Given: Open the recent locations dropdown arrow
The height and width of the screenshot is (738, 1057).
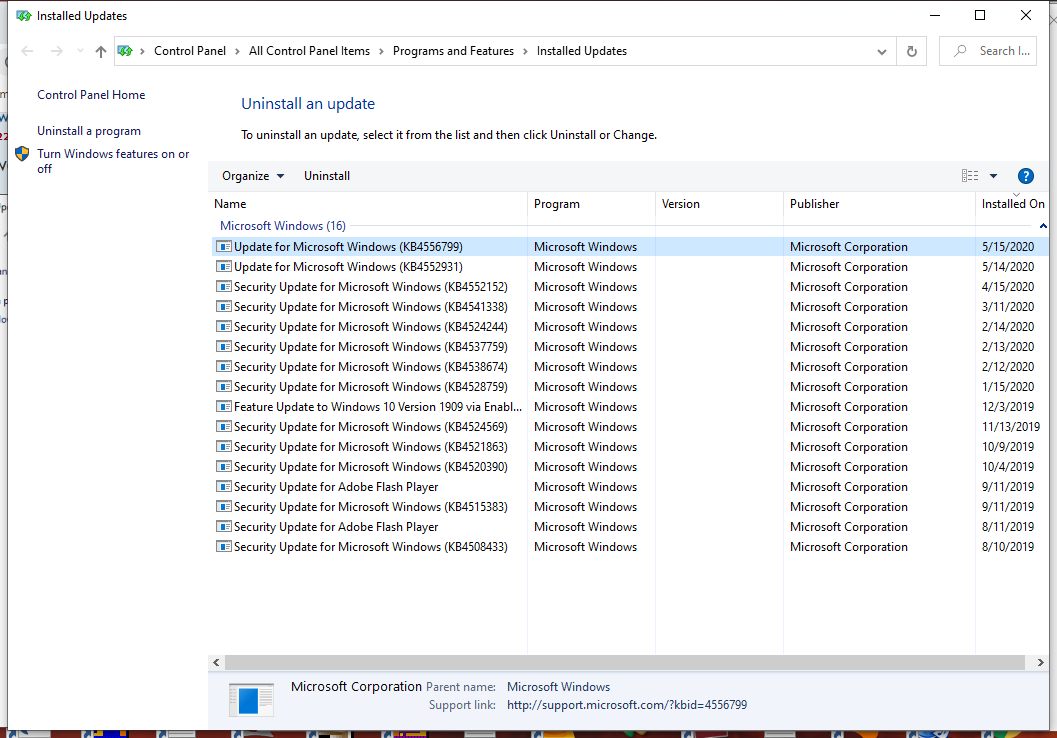Looking at the screenshot, I should 80,51.
